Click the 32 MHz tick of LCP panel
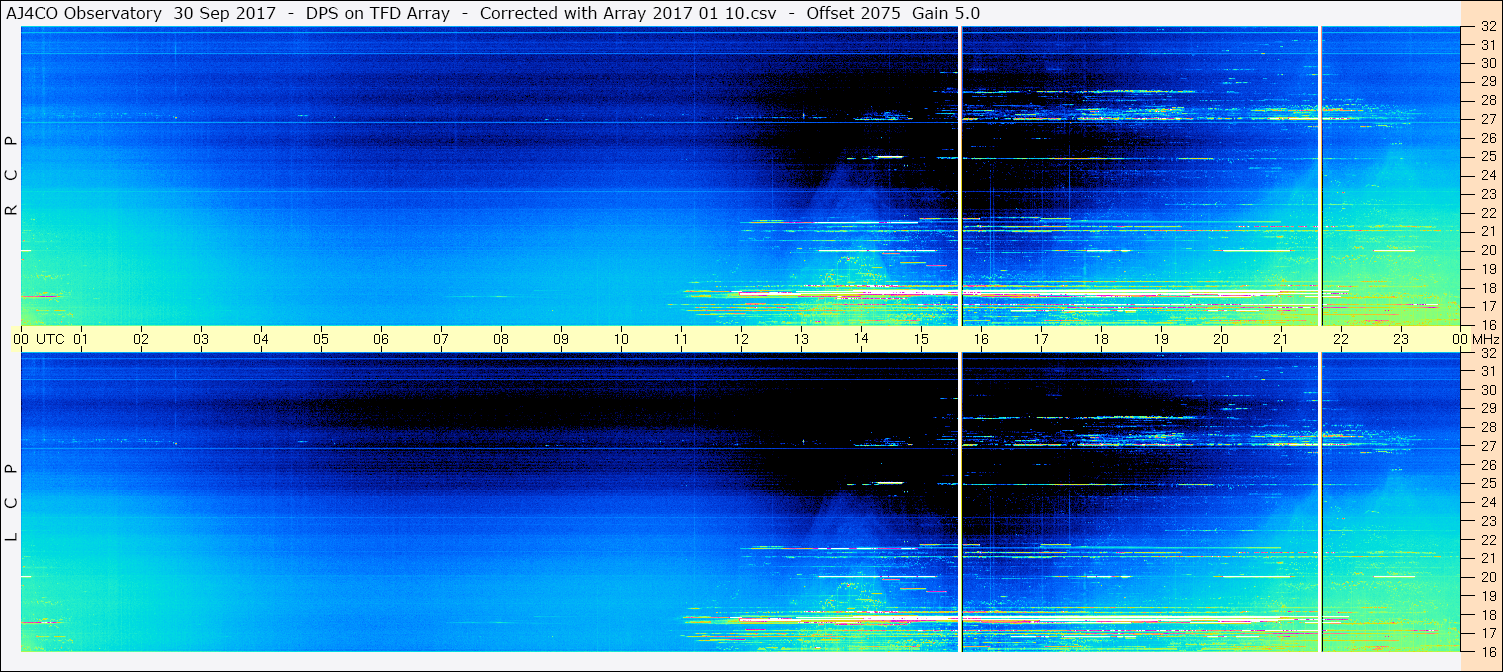 [x=1488, y=353]
